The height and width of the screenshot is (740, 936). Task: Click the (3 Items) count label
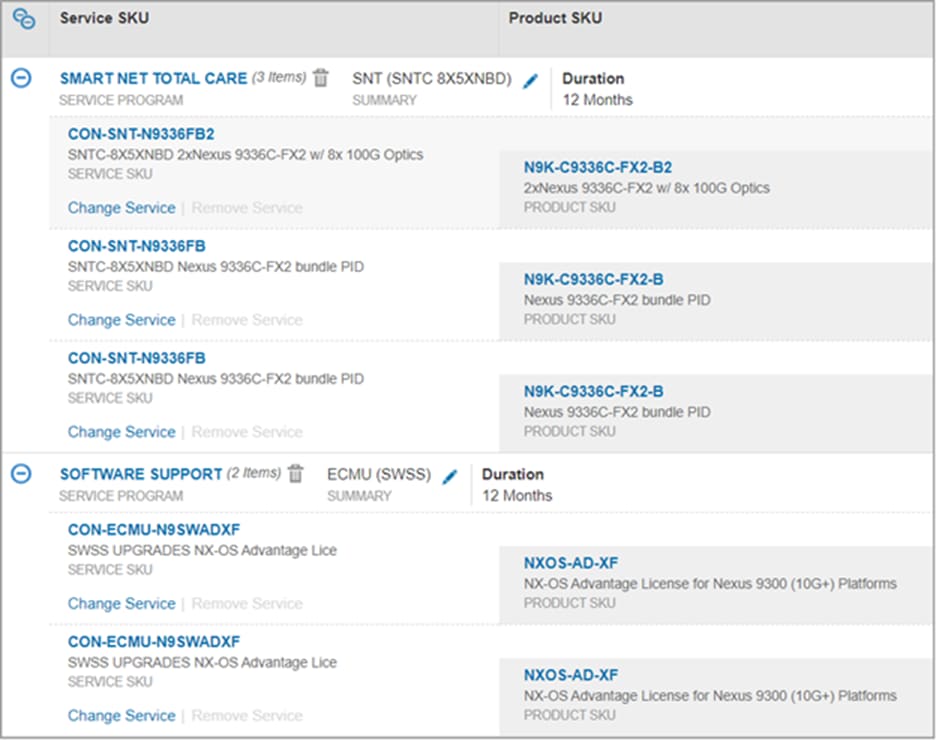pos(279,78)
